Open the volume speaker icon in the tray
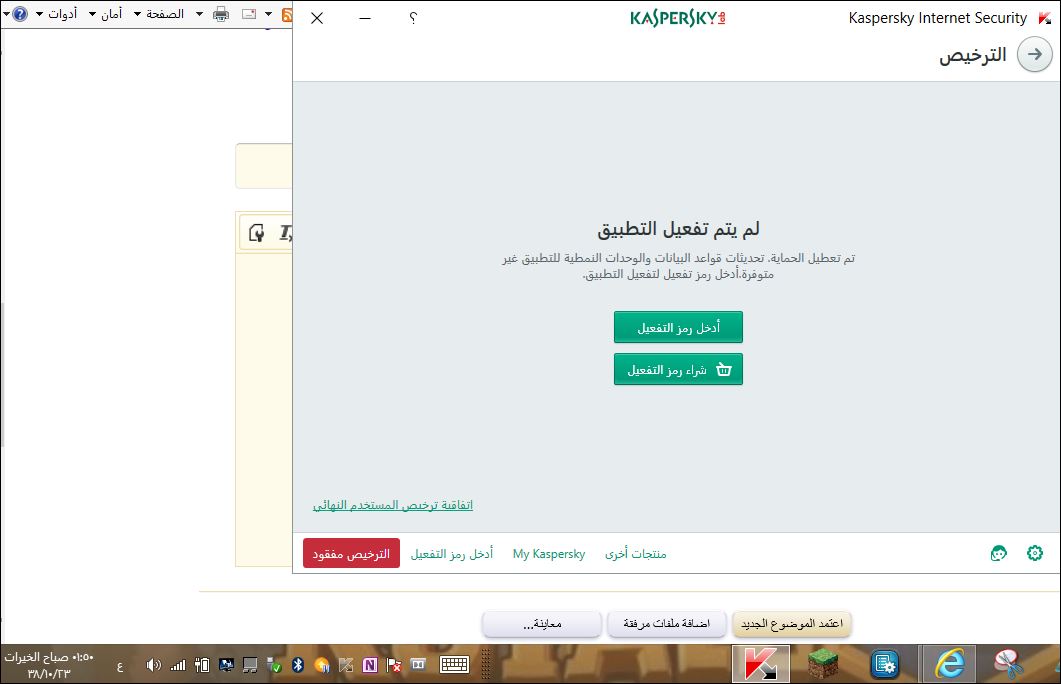Viewport: 1061px width, 684px height. pyautogui.click(x=154, y=665)
